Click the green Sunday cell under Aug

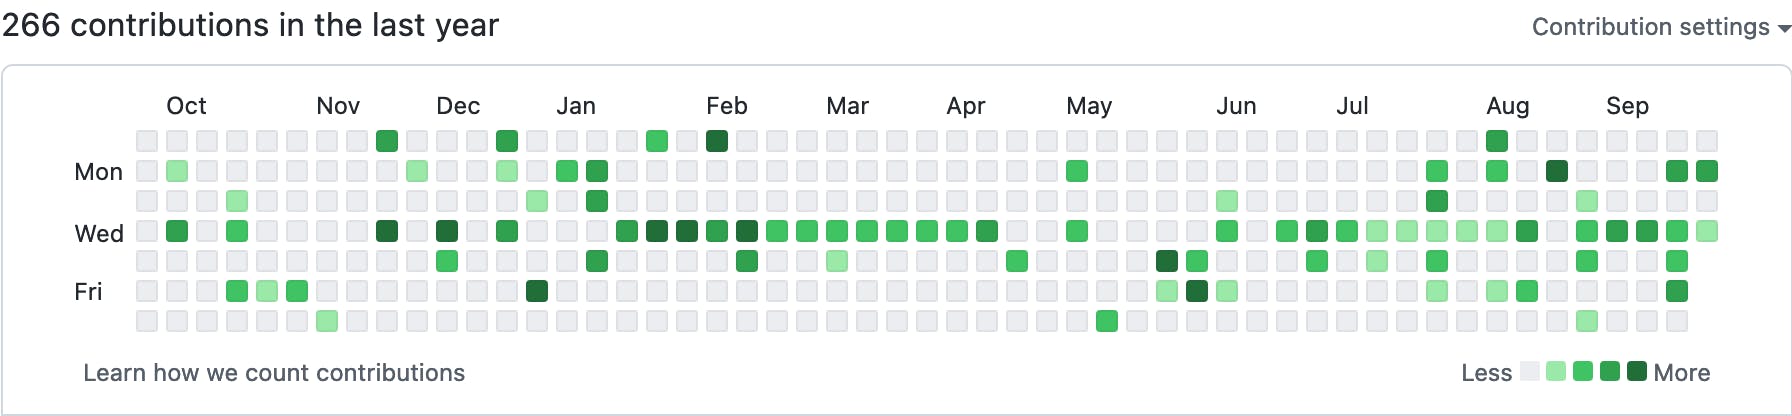1497,141
